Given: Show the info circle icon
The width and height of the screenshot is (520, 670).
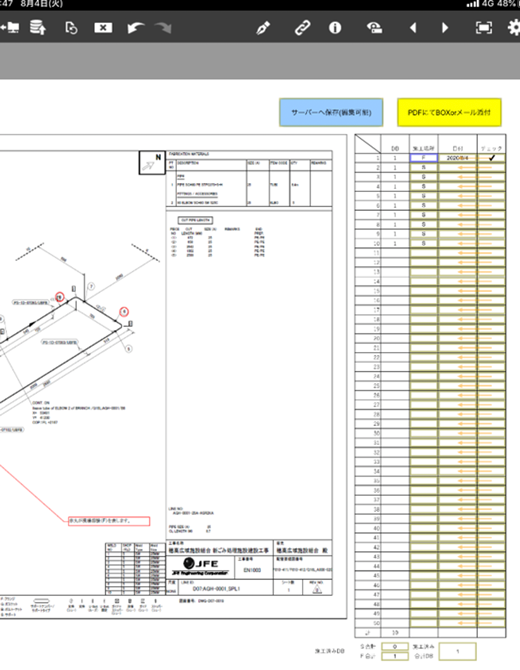Looking at the screenshot, I should [x=335, y=28].
